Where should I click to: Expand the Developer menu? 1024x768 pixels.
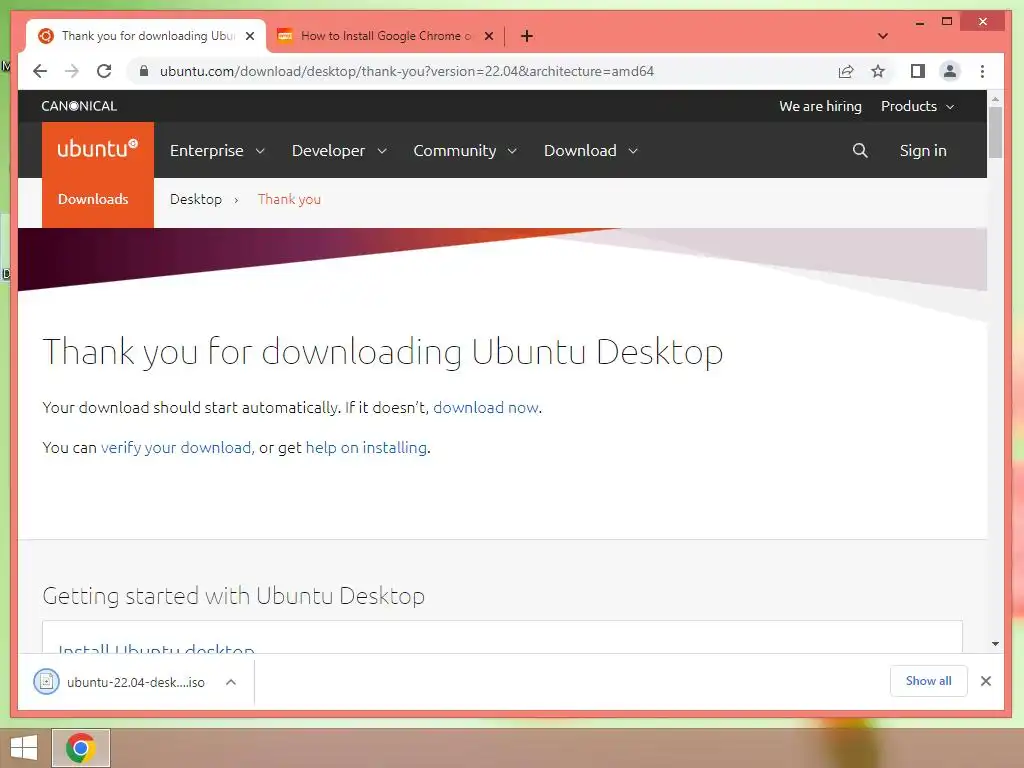coord(339,150)
